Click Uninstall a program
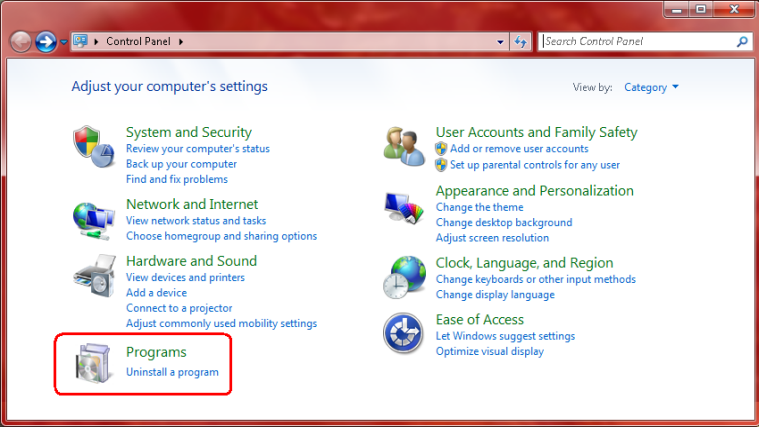 172,372
